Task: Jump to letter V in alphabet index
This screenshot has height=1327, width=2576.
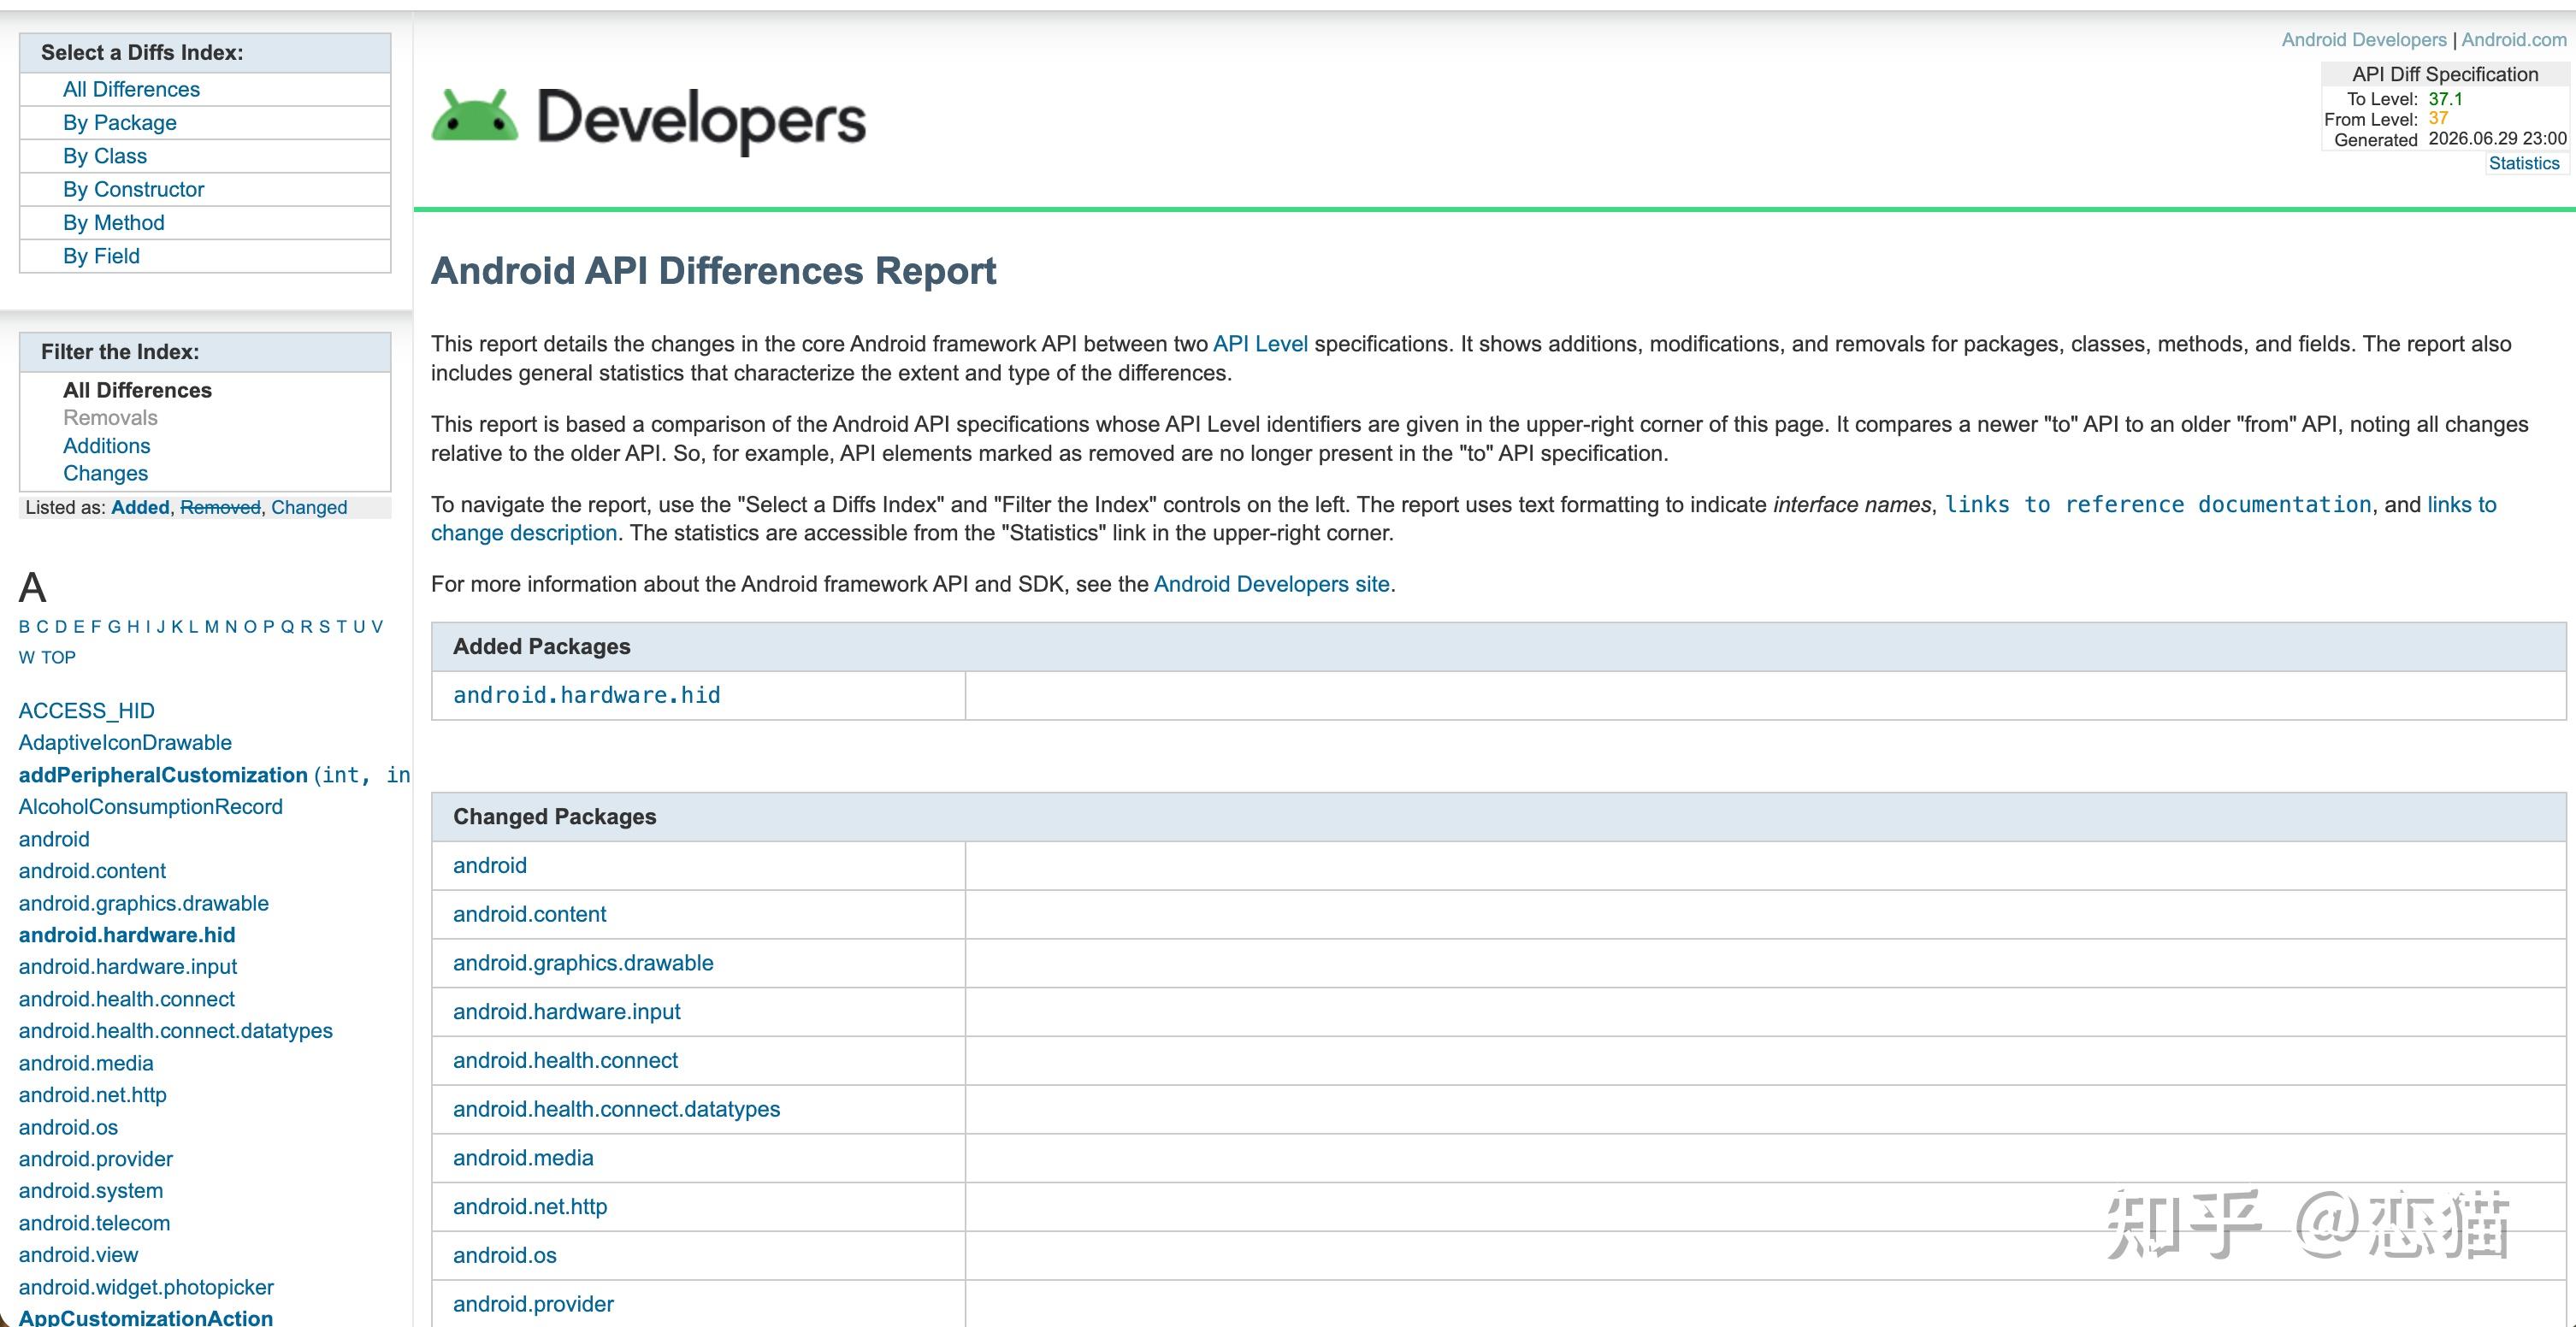Action: (x=377, y=627)
